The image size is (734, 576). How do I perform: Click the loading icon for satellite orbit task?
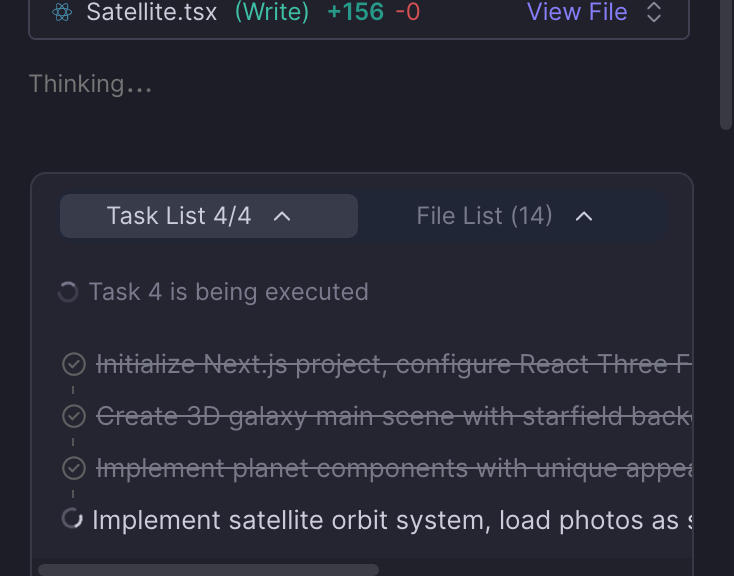(x=72, y=519)
